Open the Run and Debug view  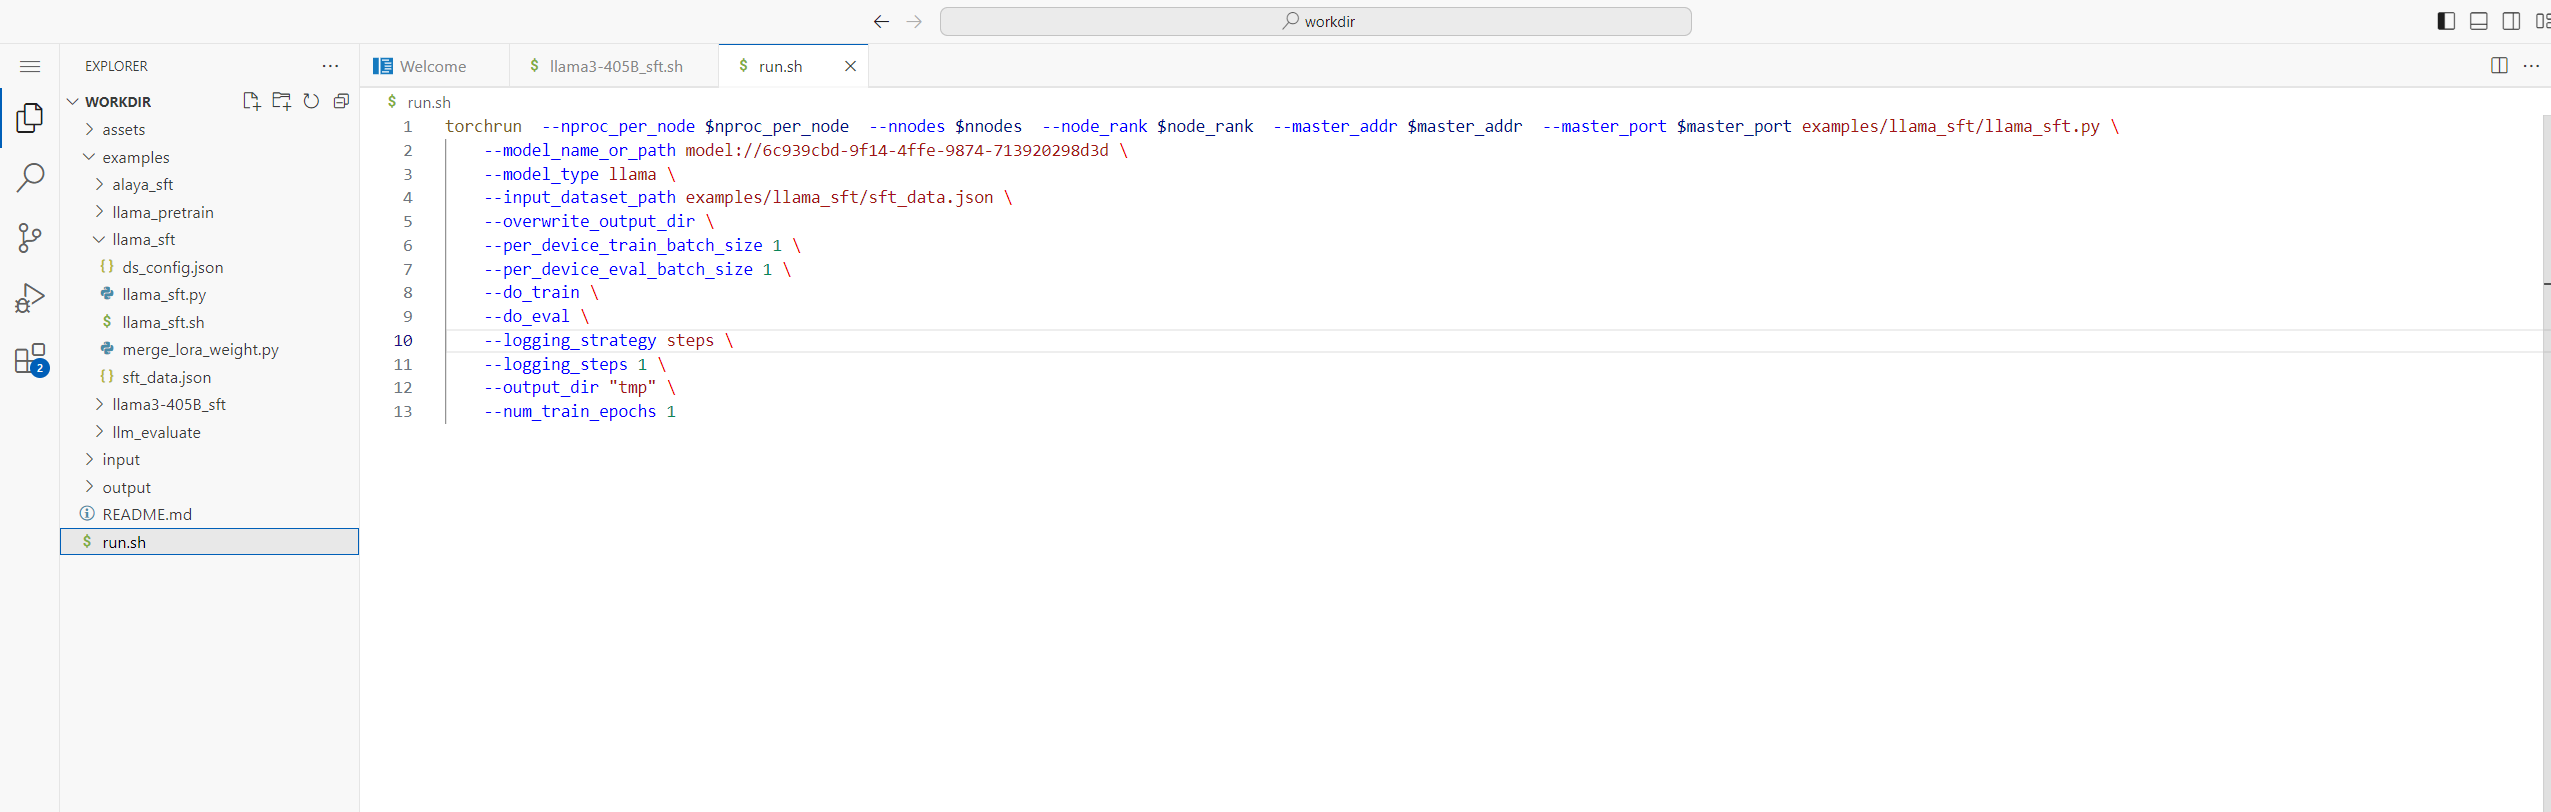point(30,298)
